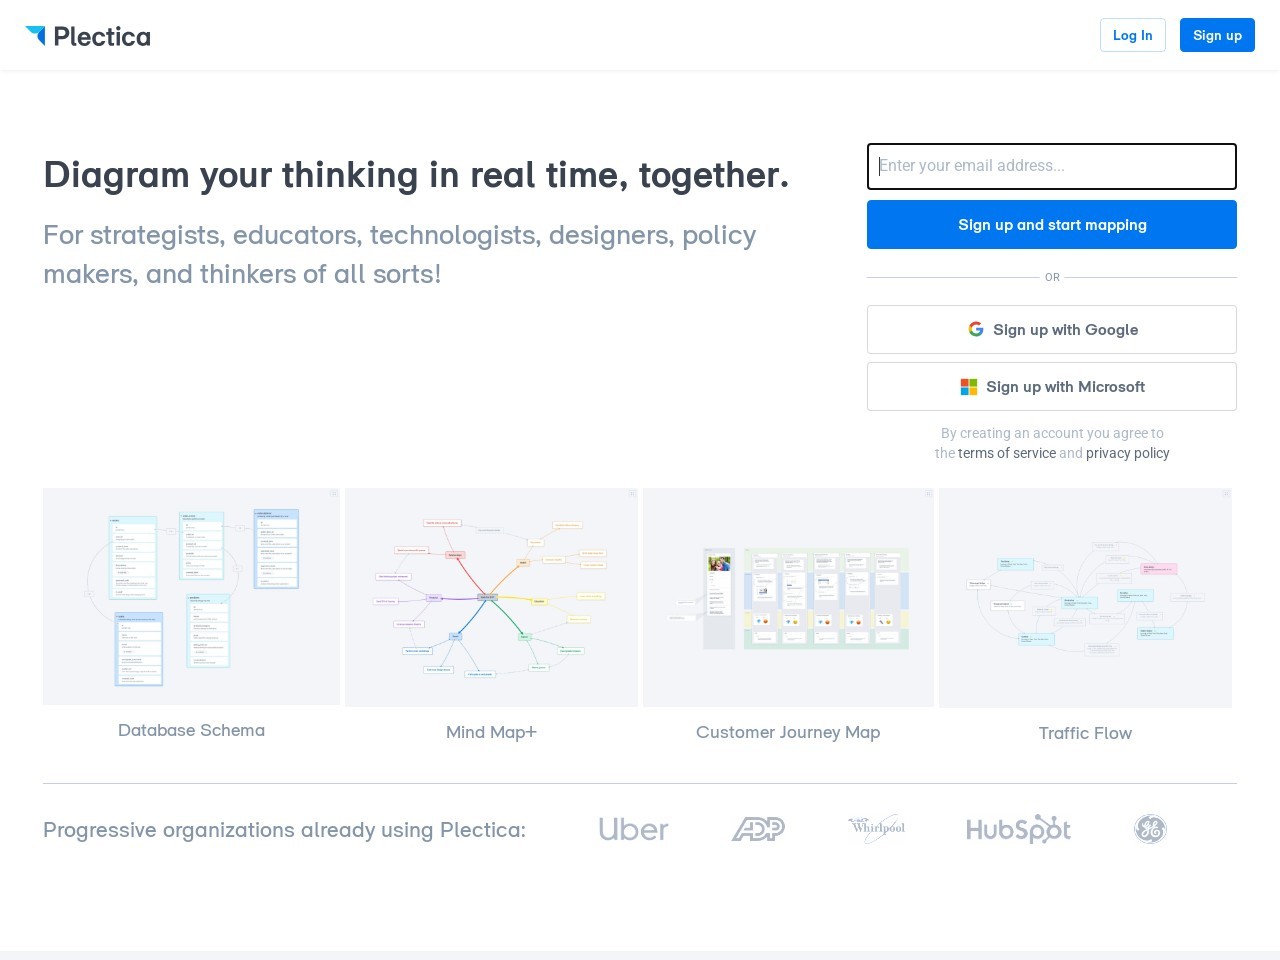This screenshot has height=960, width=1280.
Task: Click the HubSpot logo
Action: [x=1018, y=829]
